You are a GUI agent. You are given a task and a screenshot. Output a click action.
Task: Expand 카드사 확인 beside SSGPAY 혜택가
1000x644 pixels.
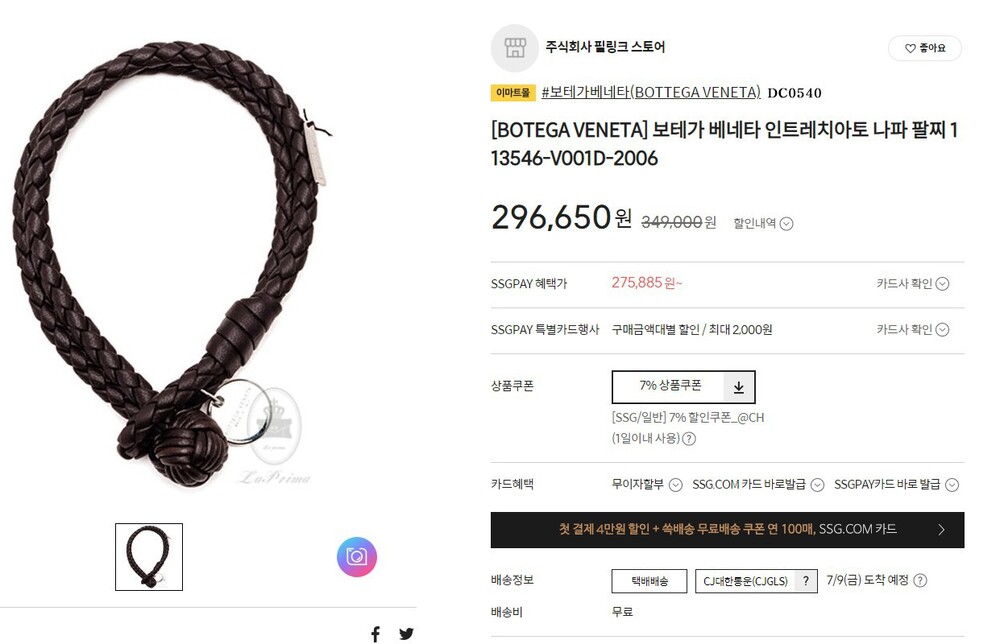point(913,284)
